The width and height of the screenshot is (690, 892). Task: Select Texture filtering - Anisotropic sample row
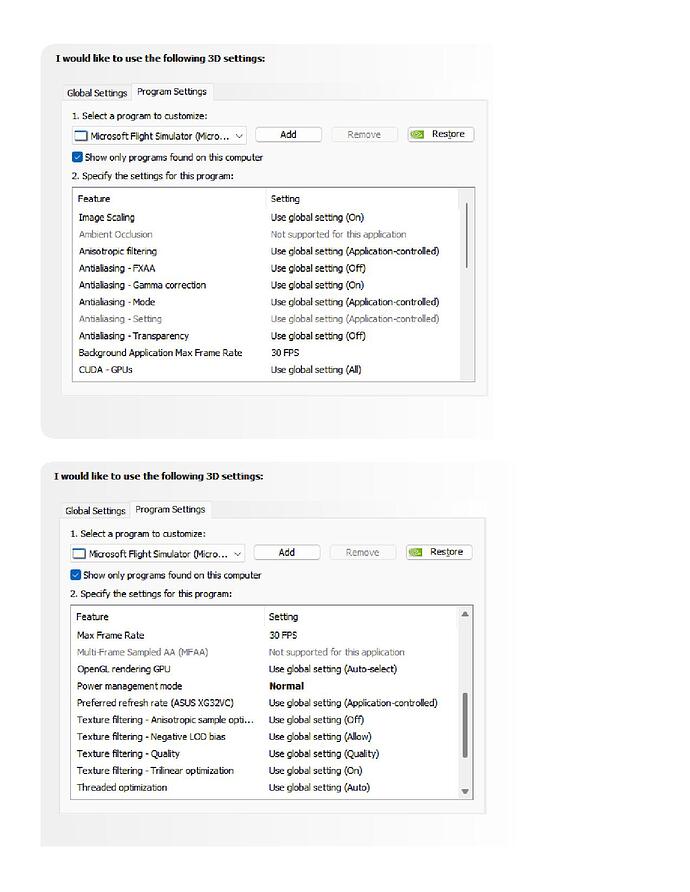tap(264, 720)
